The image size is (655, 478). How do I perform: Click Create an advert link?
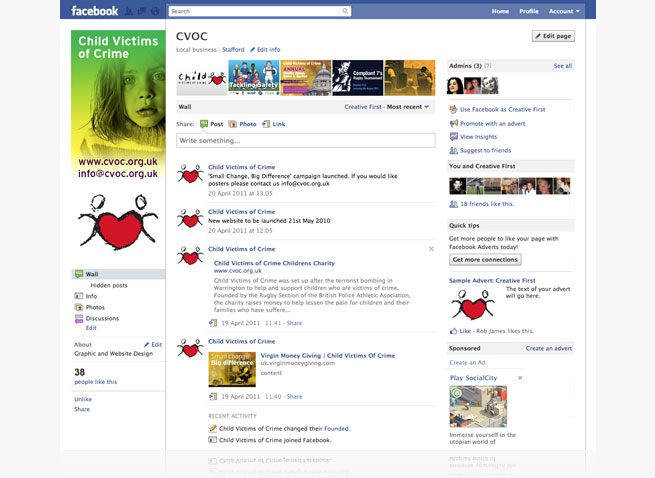[549, 348]
